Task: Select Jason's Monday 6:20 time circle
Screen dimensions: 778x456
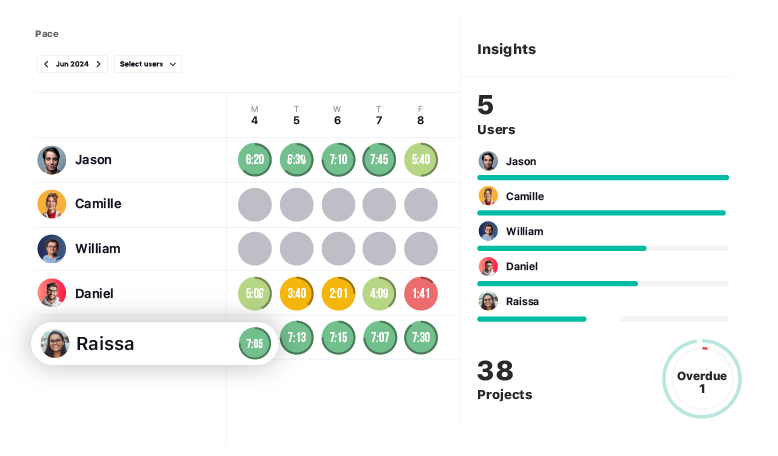Action: click(x=255, y=160)
